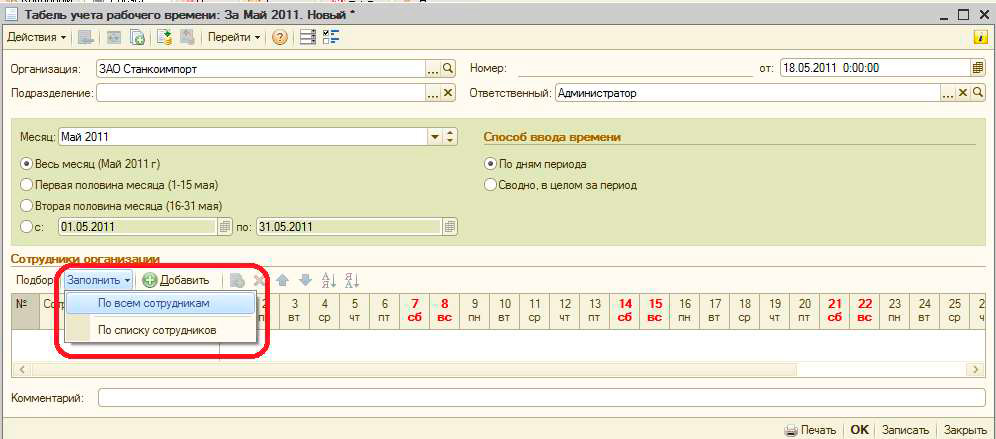Click the checklist tree icon in the toolbar

click(x=331, y=38)
